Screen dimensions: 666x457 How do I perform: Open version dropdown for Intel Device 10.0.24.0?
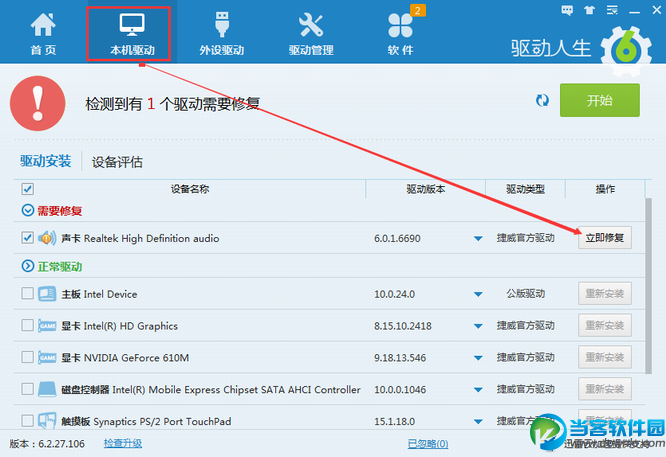point(478,294)
